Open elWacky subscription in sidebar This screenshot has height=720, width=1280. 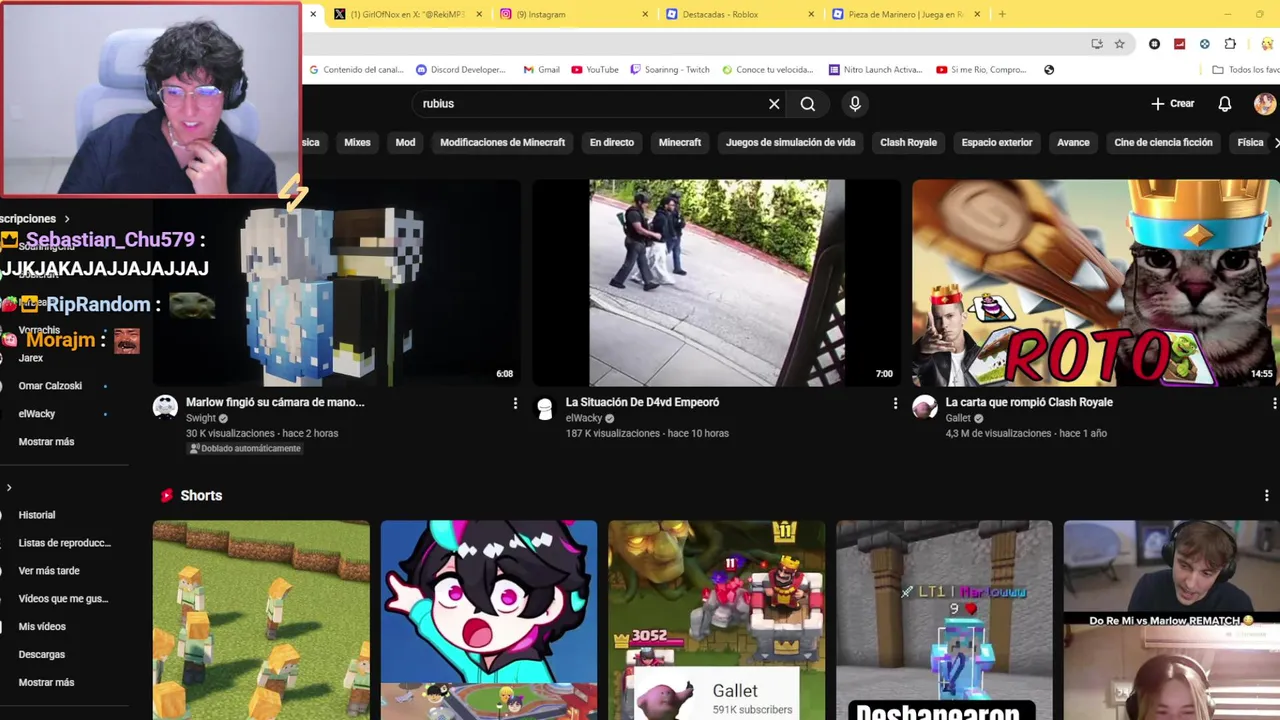click(x=37, y=414)
